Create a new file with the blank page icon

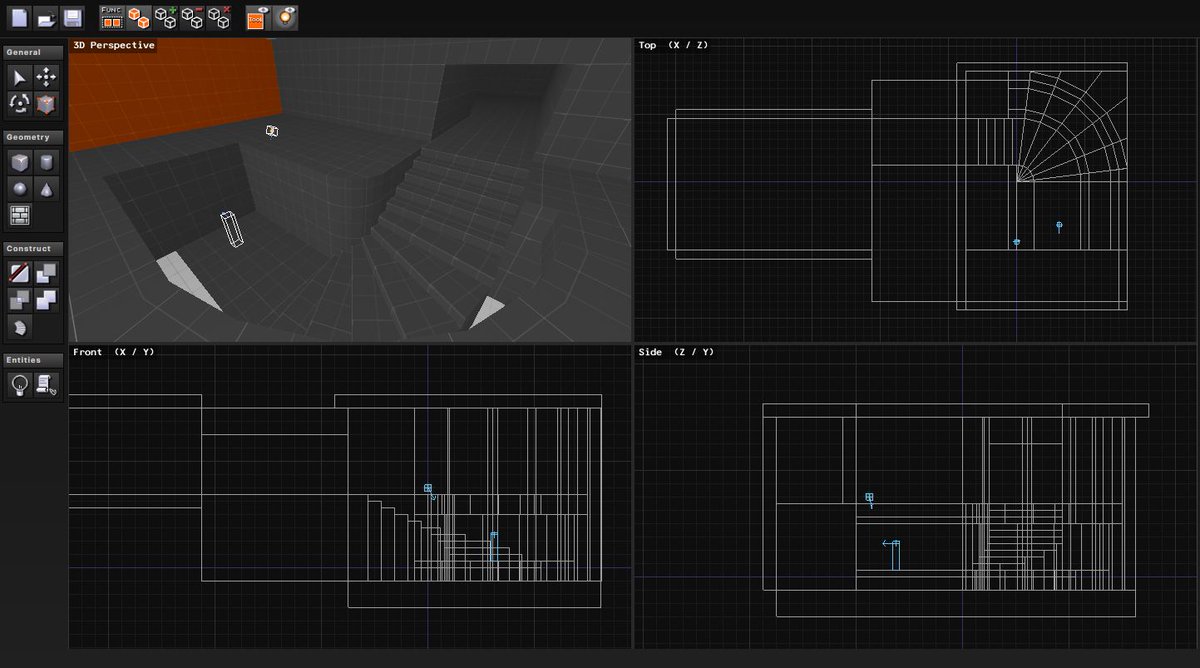coord(20,17)
